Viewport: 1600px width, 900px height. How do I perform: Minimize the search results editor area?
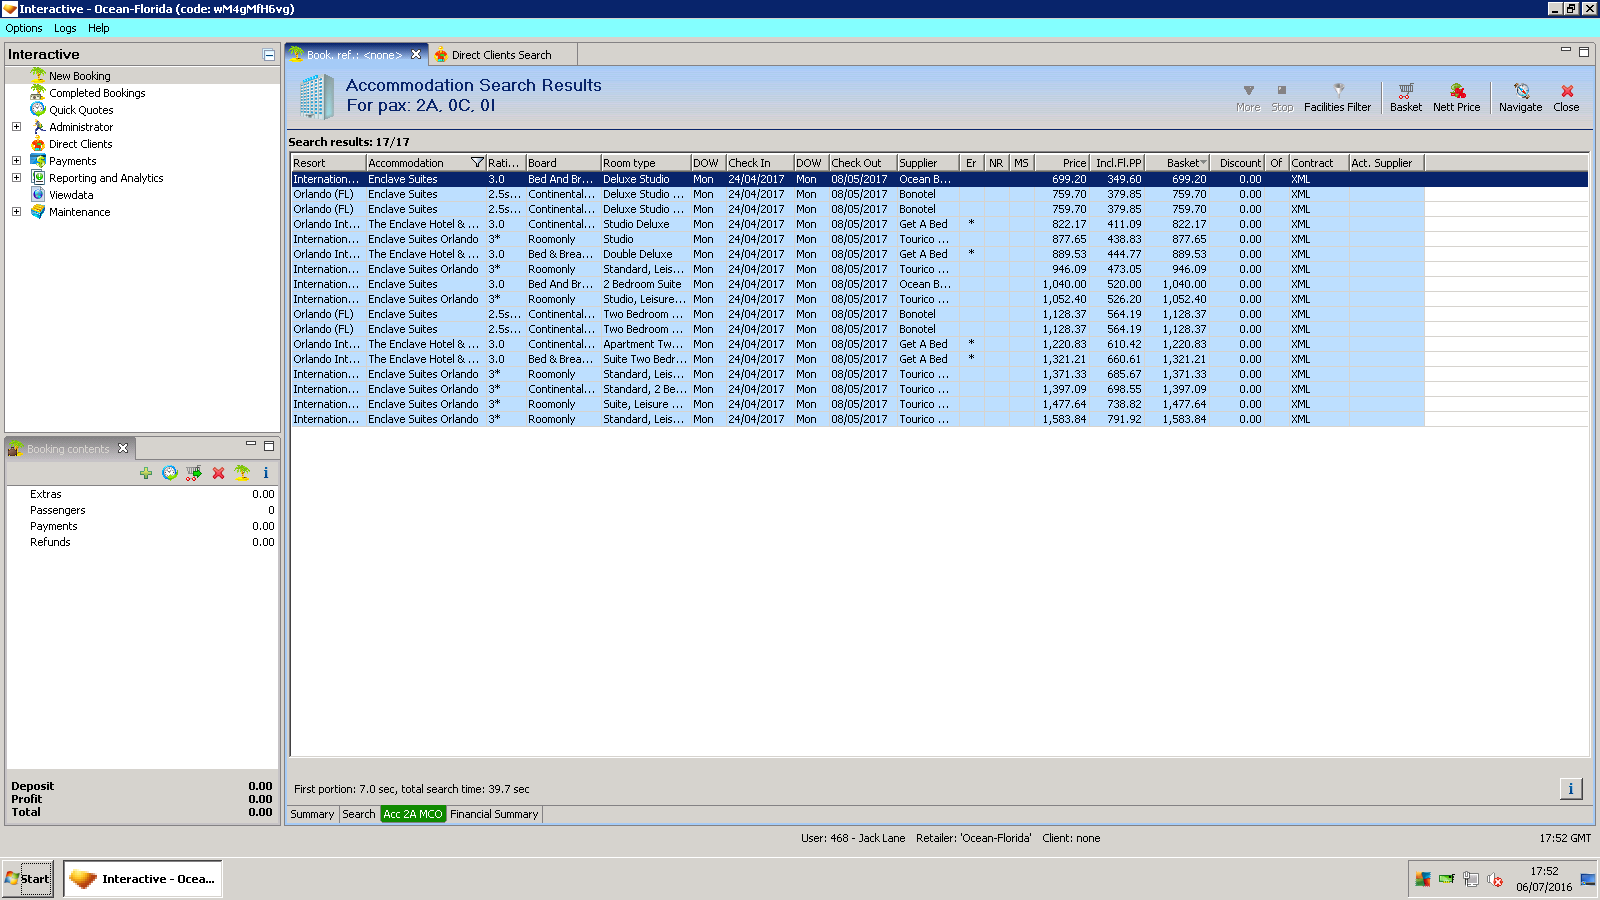tap(1566, 51)
